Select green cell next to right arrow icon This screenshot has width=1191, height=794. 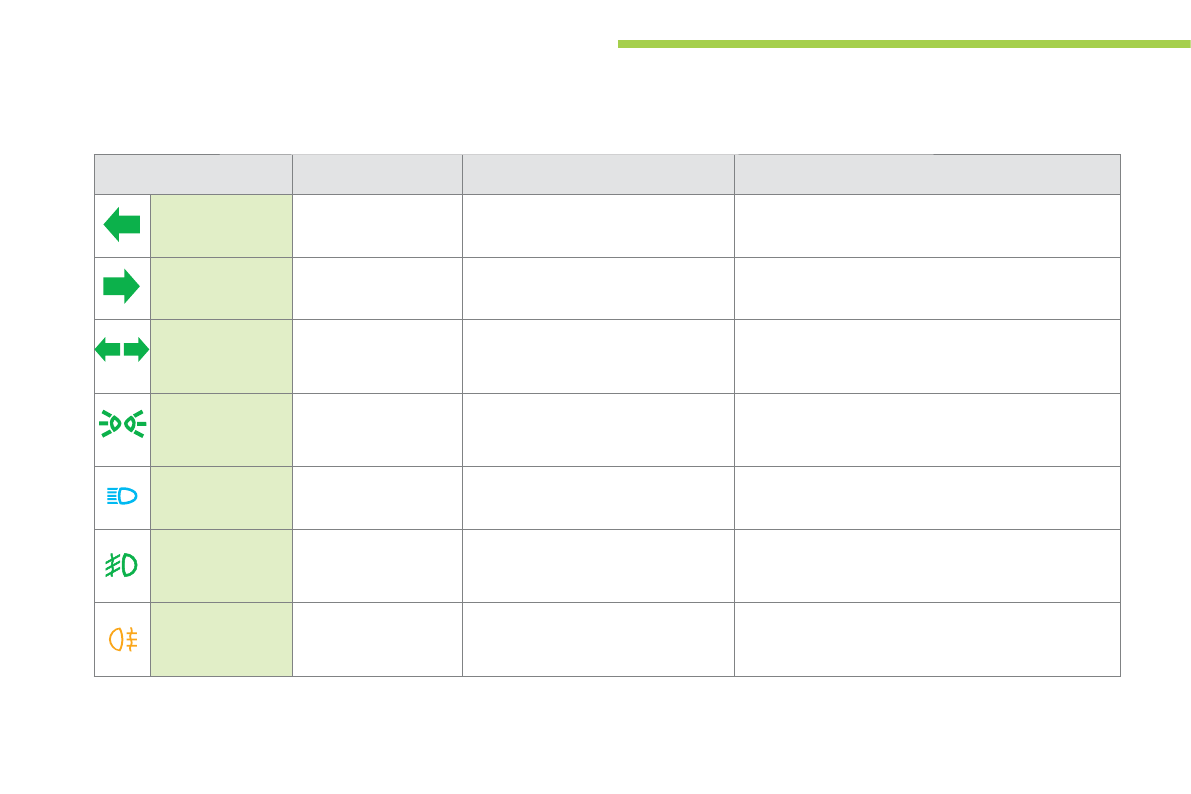[x=221, y=288]
